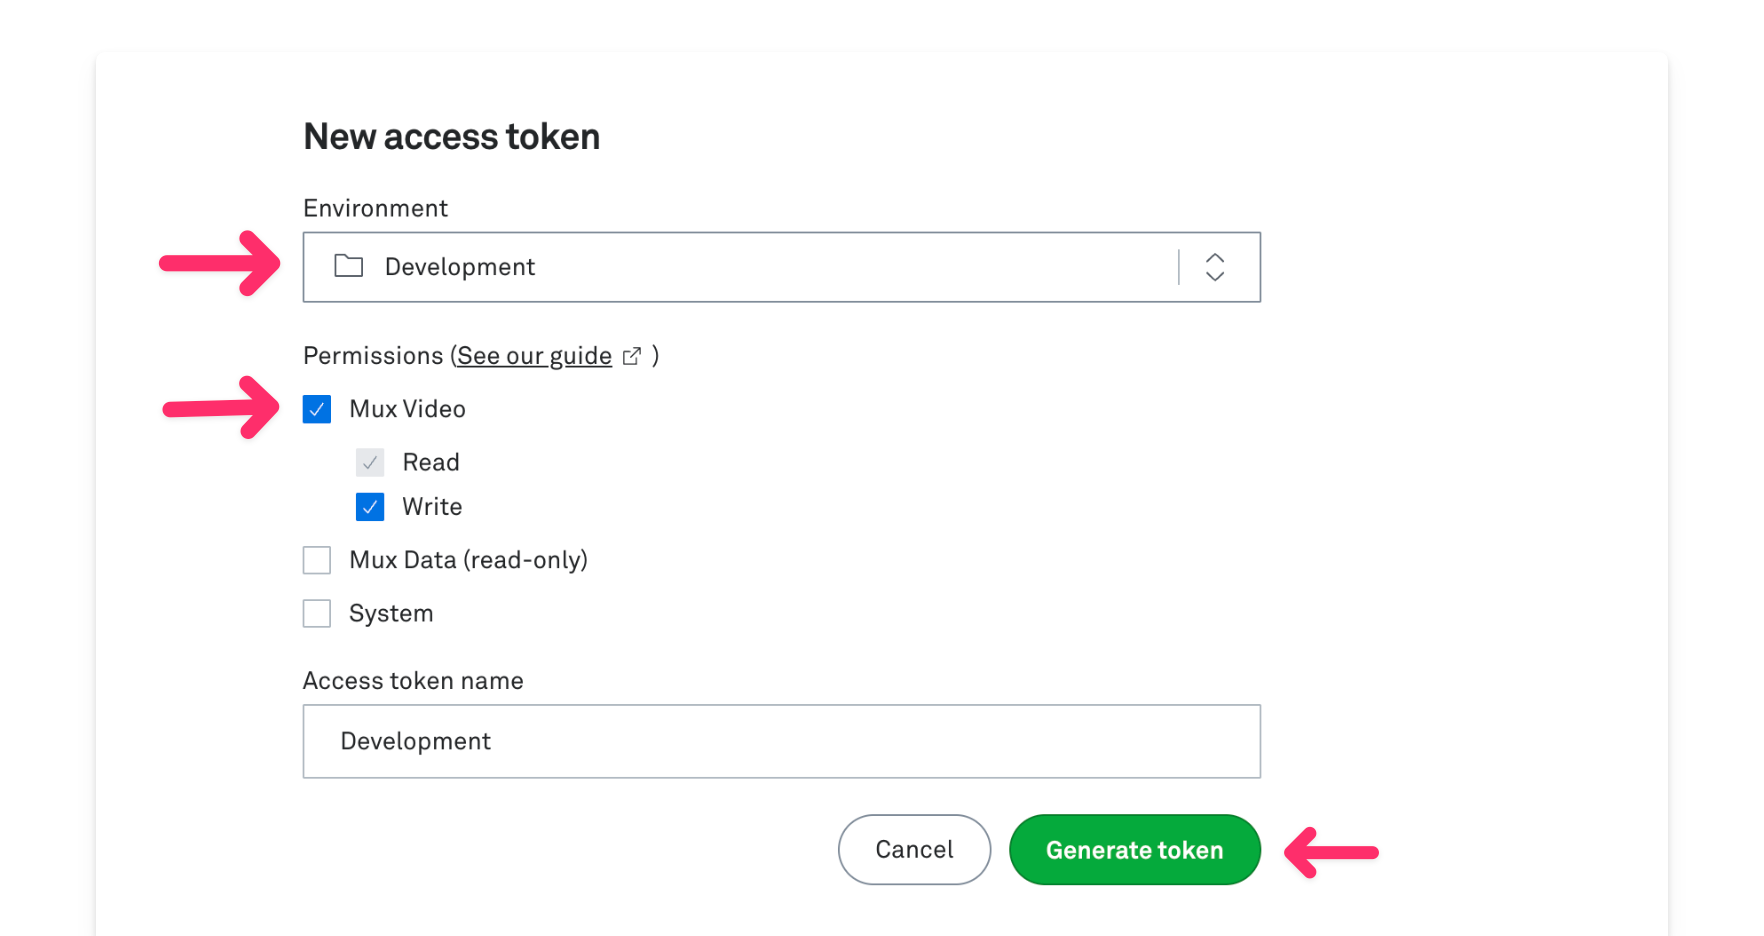This screenshot has height=936, width=1764.
Task: Click the greyed-out Read checkbox
Action: 370,462
